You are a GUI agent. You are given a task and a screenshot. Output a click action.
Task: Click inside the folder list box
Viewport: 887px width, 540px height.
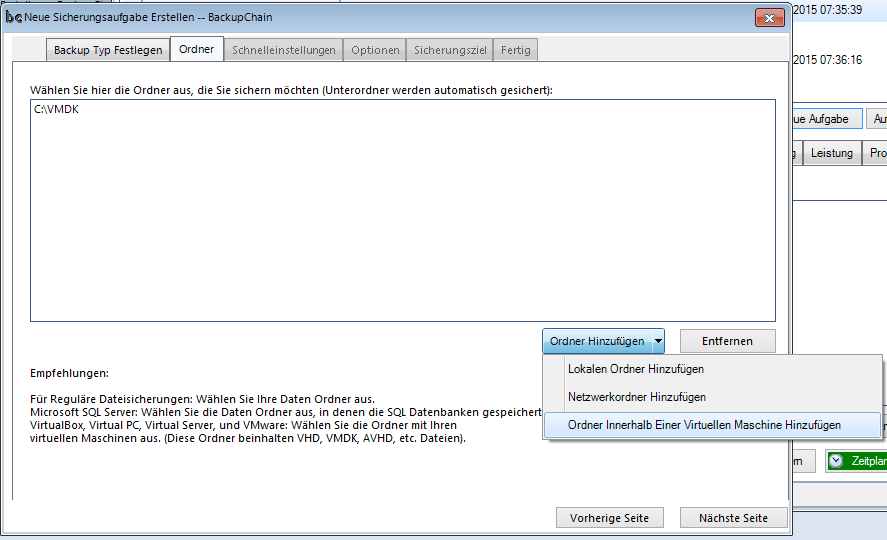(403, 210)
